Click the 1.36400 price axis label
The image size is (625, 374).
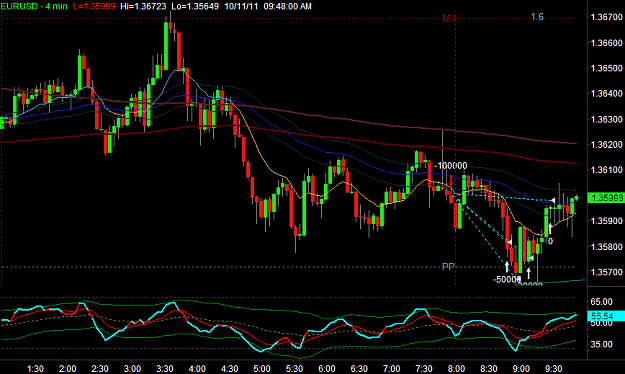click(x=606, y=93)
